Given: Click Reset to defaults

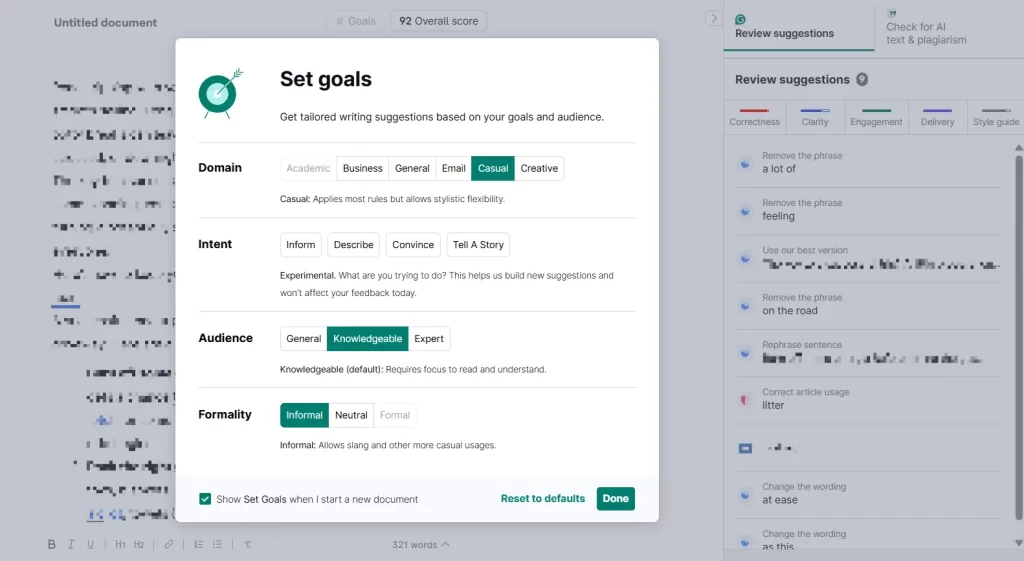Looking at the screenshot, I should (543, 499).
